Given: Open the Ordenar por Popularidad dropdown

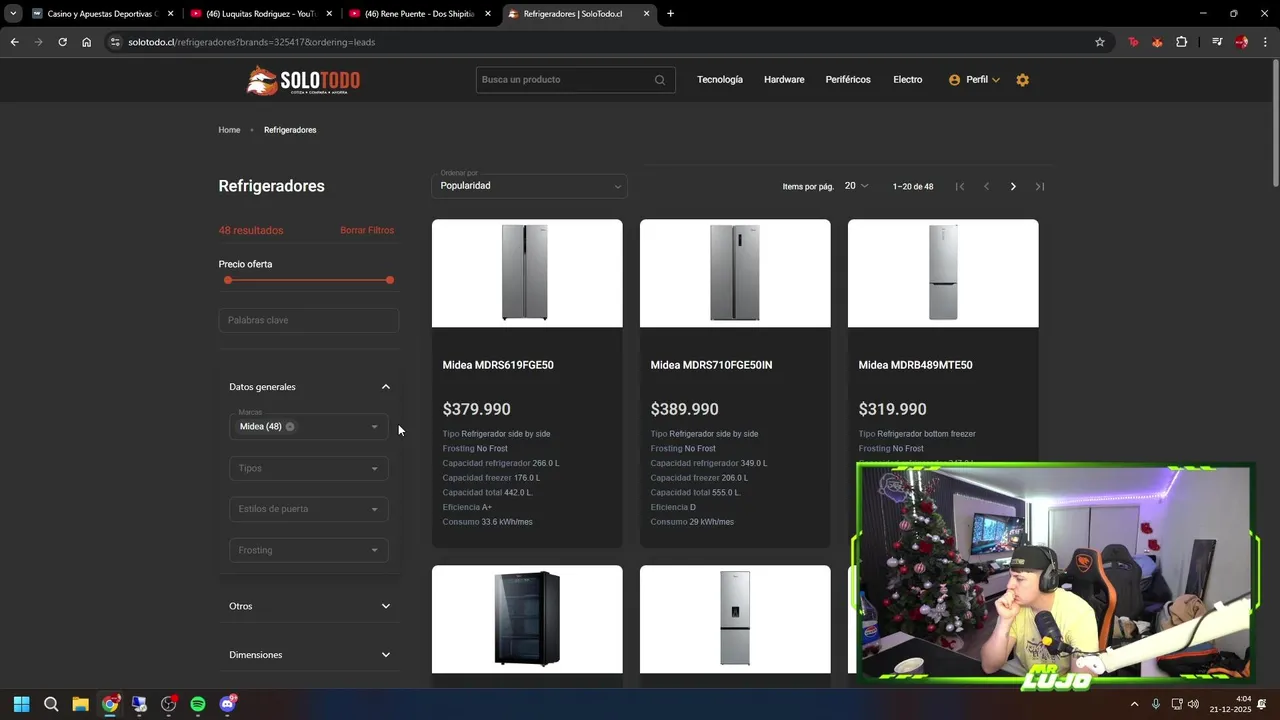Looking at the screenshot, I should [529, 185].
